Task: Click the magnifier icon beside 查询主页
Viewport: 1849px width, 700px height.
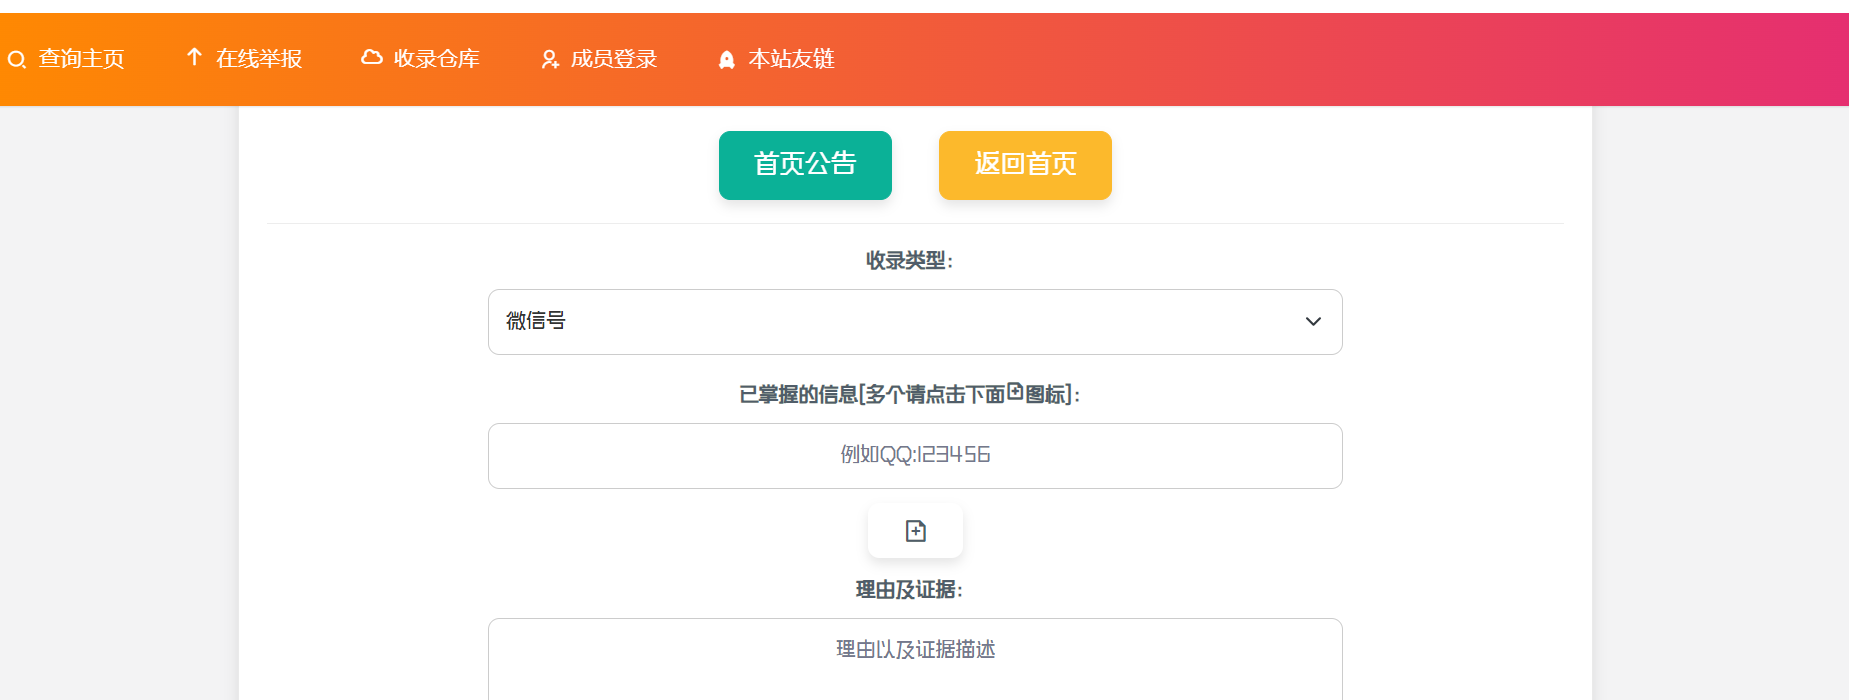Action: click(x=17, y=60)
